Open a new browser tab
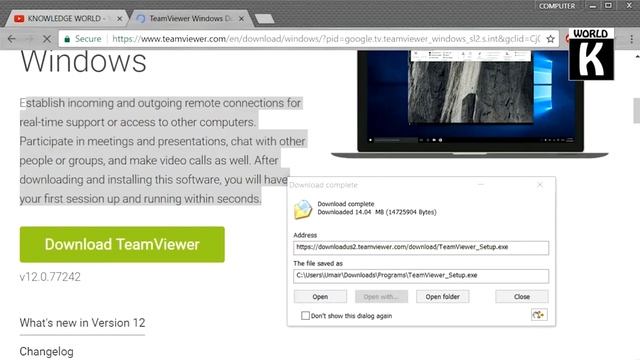The width and height of the screenshot is (640, 360). coord(264,19)
